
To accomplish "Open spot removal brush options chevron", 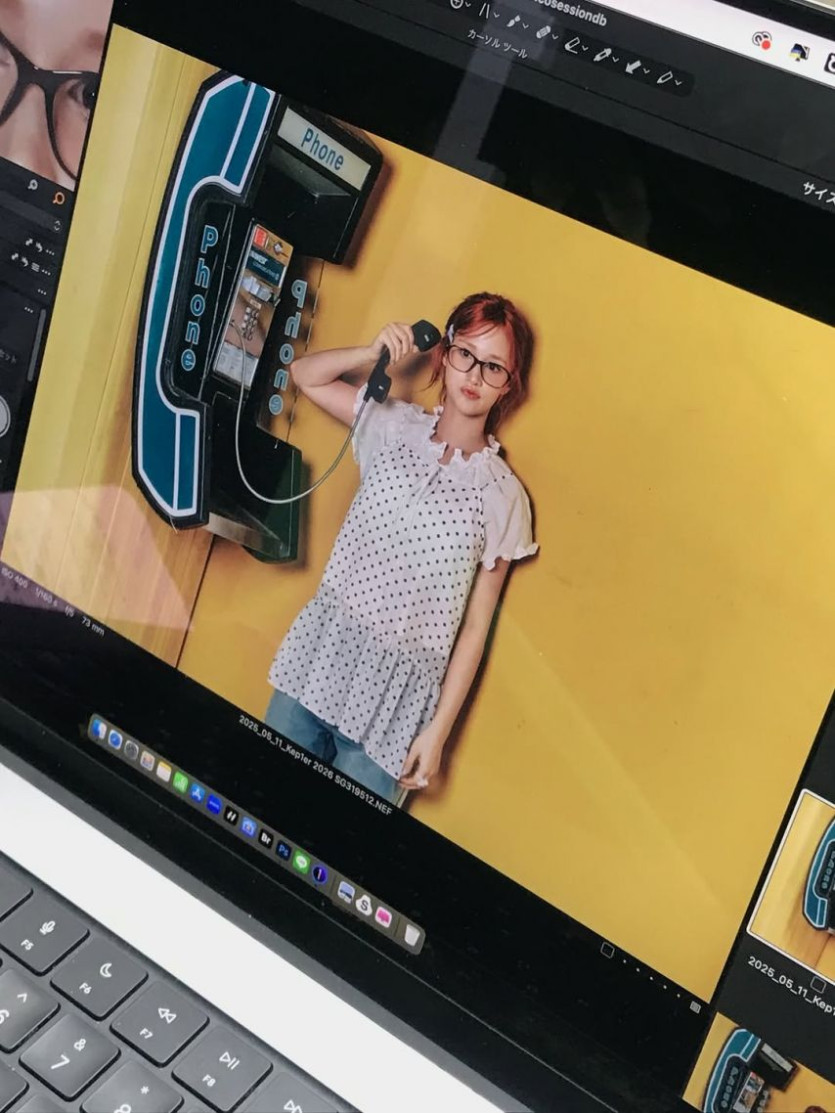I will pyautogui.click(x=525, y=26).
